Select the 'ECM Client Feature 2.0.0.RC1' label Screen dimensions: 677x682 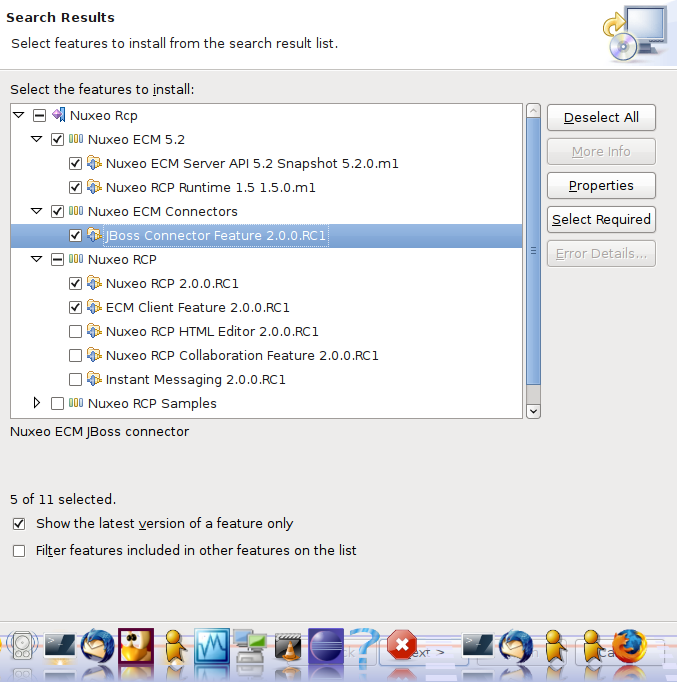[198, 307]
